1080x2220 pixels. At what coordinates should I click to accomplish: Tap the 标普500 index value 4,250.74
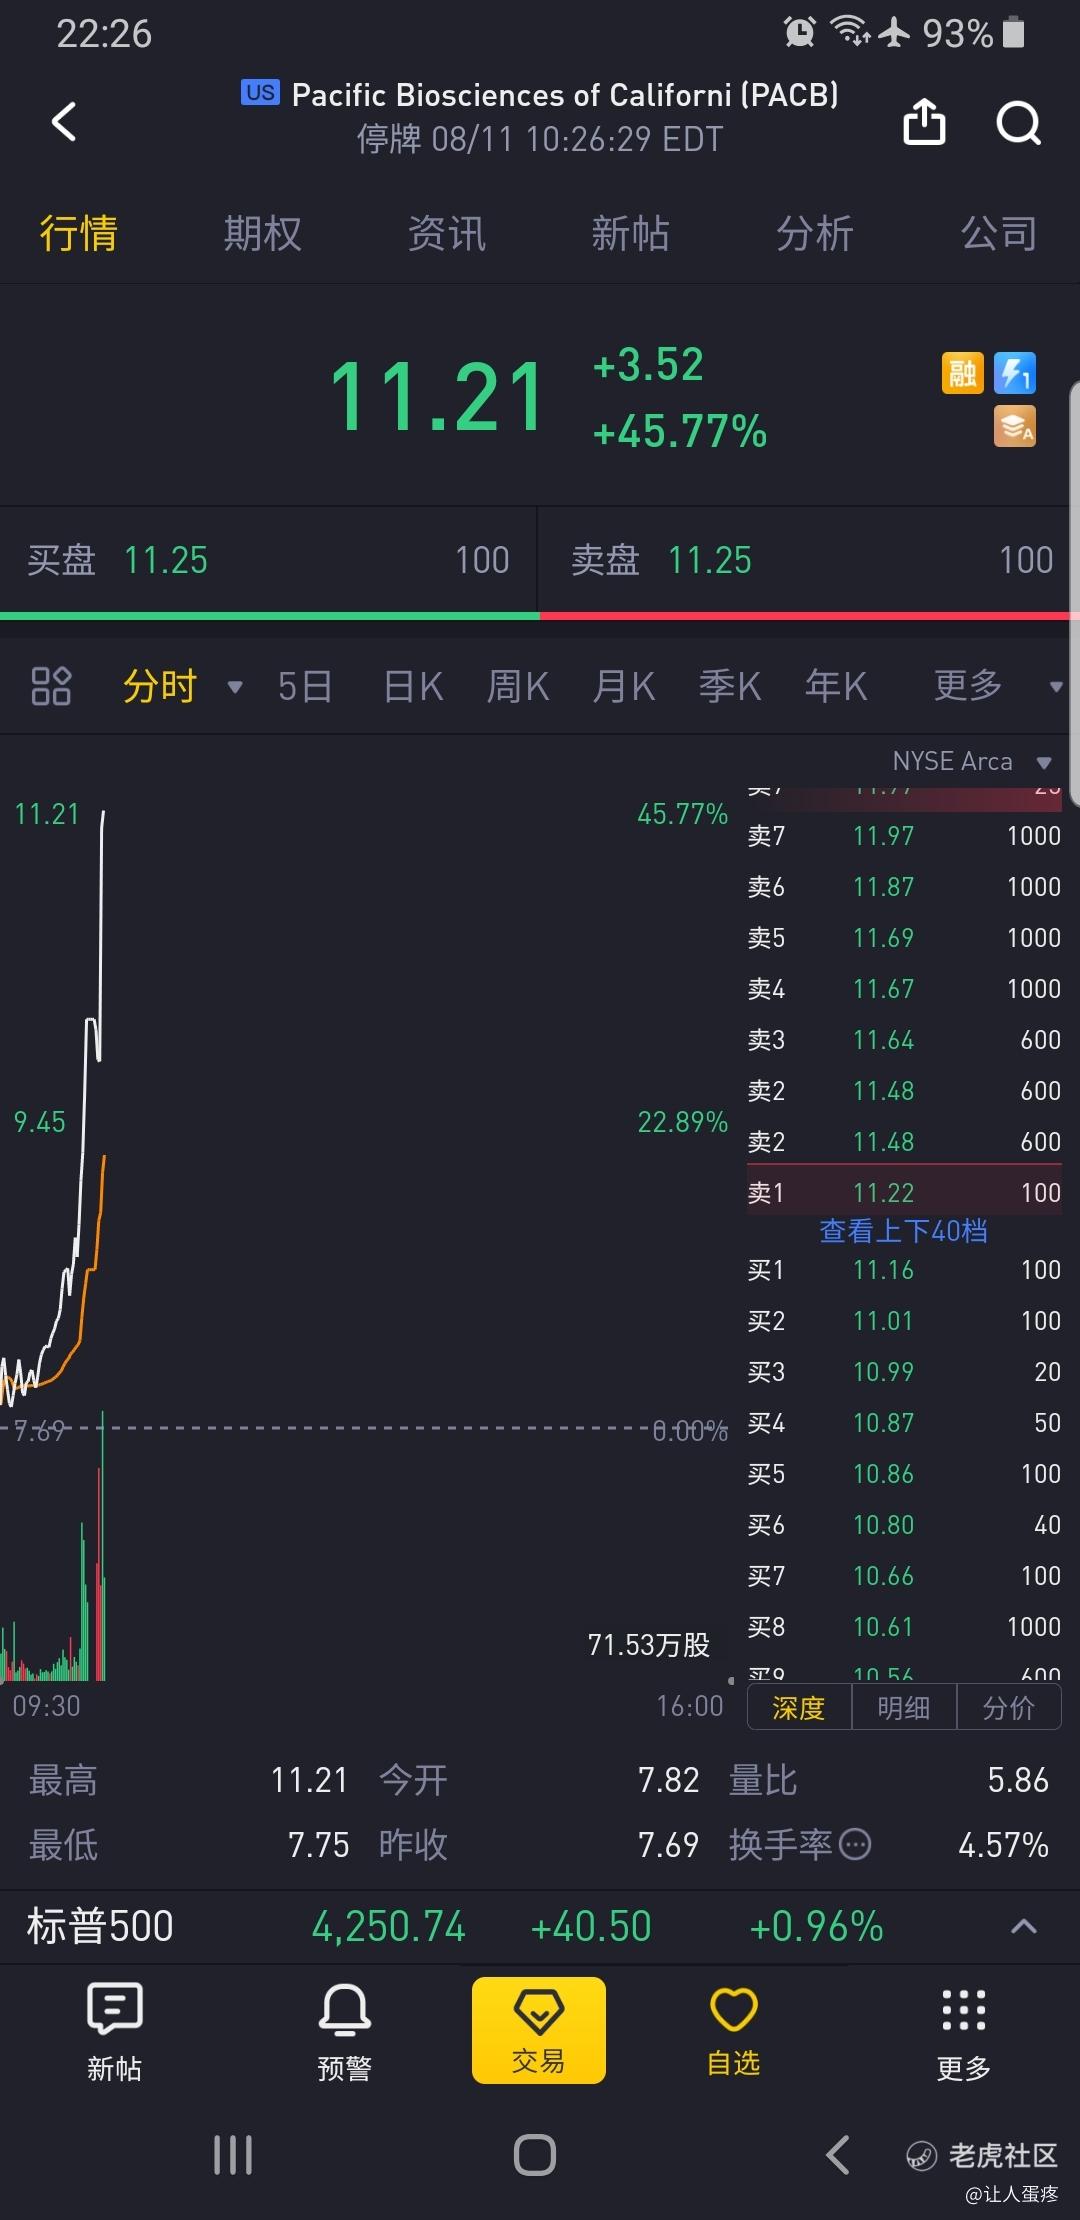(388, 1926)
